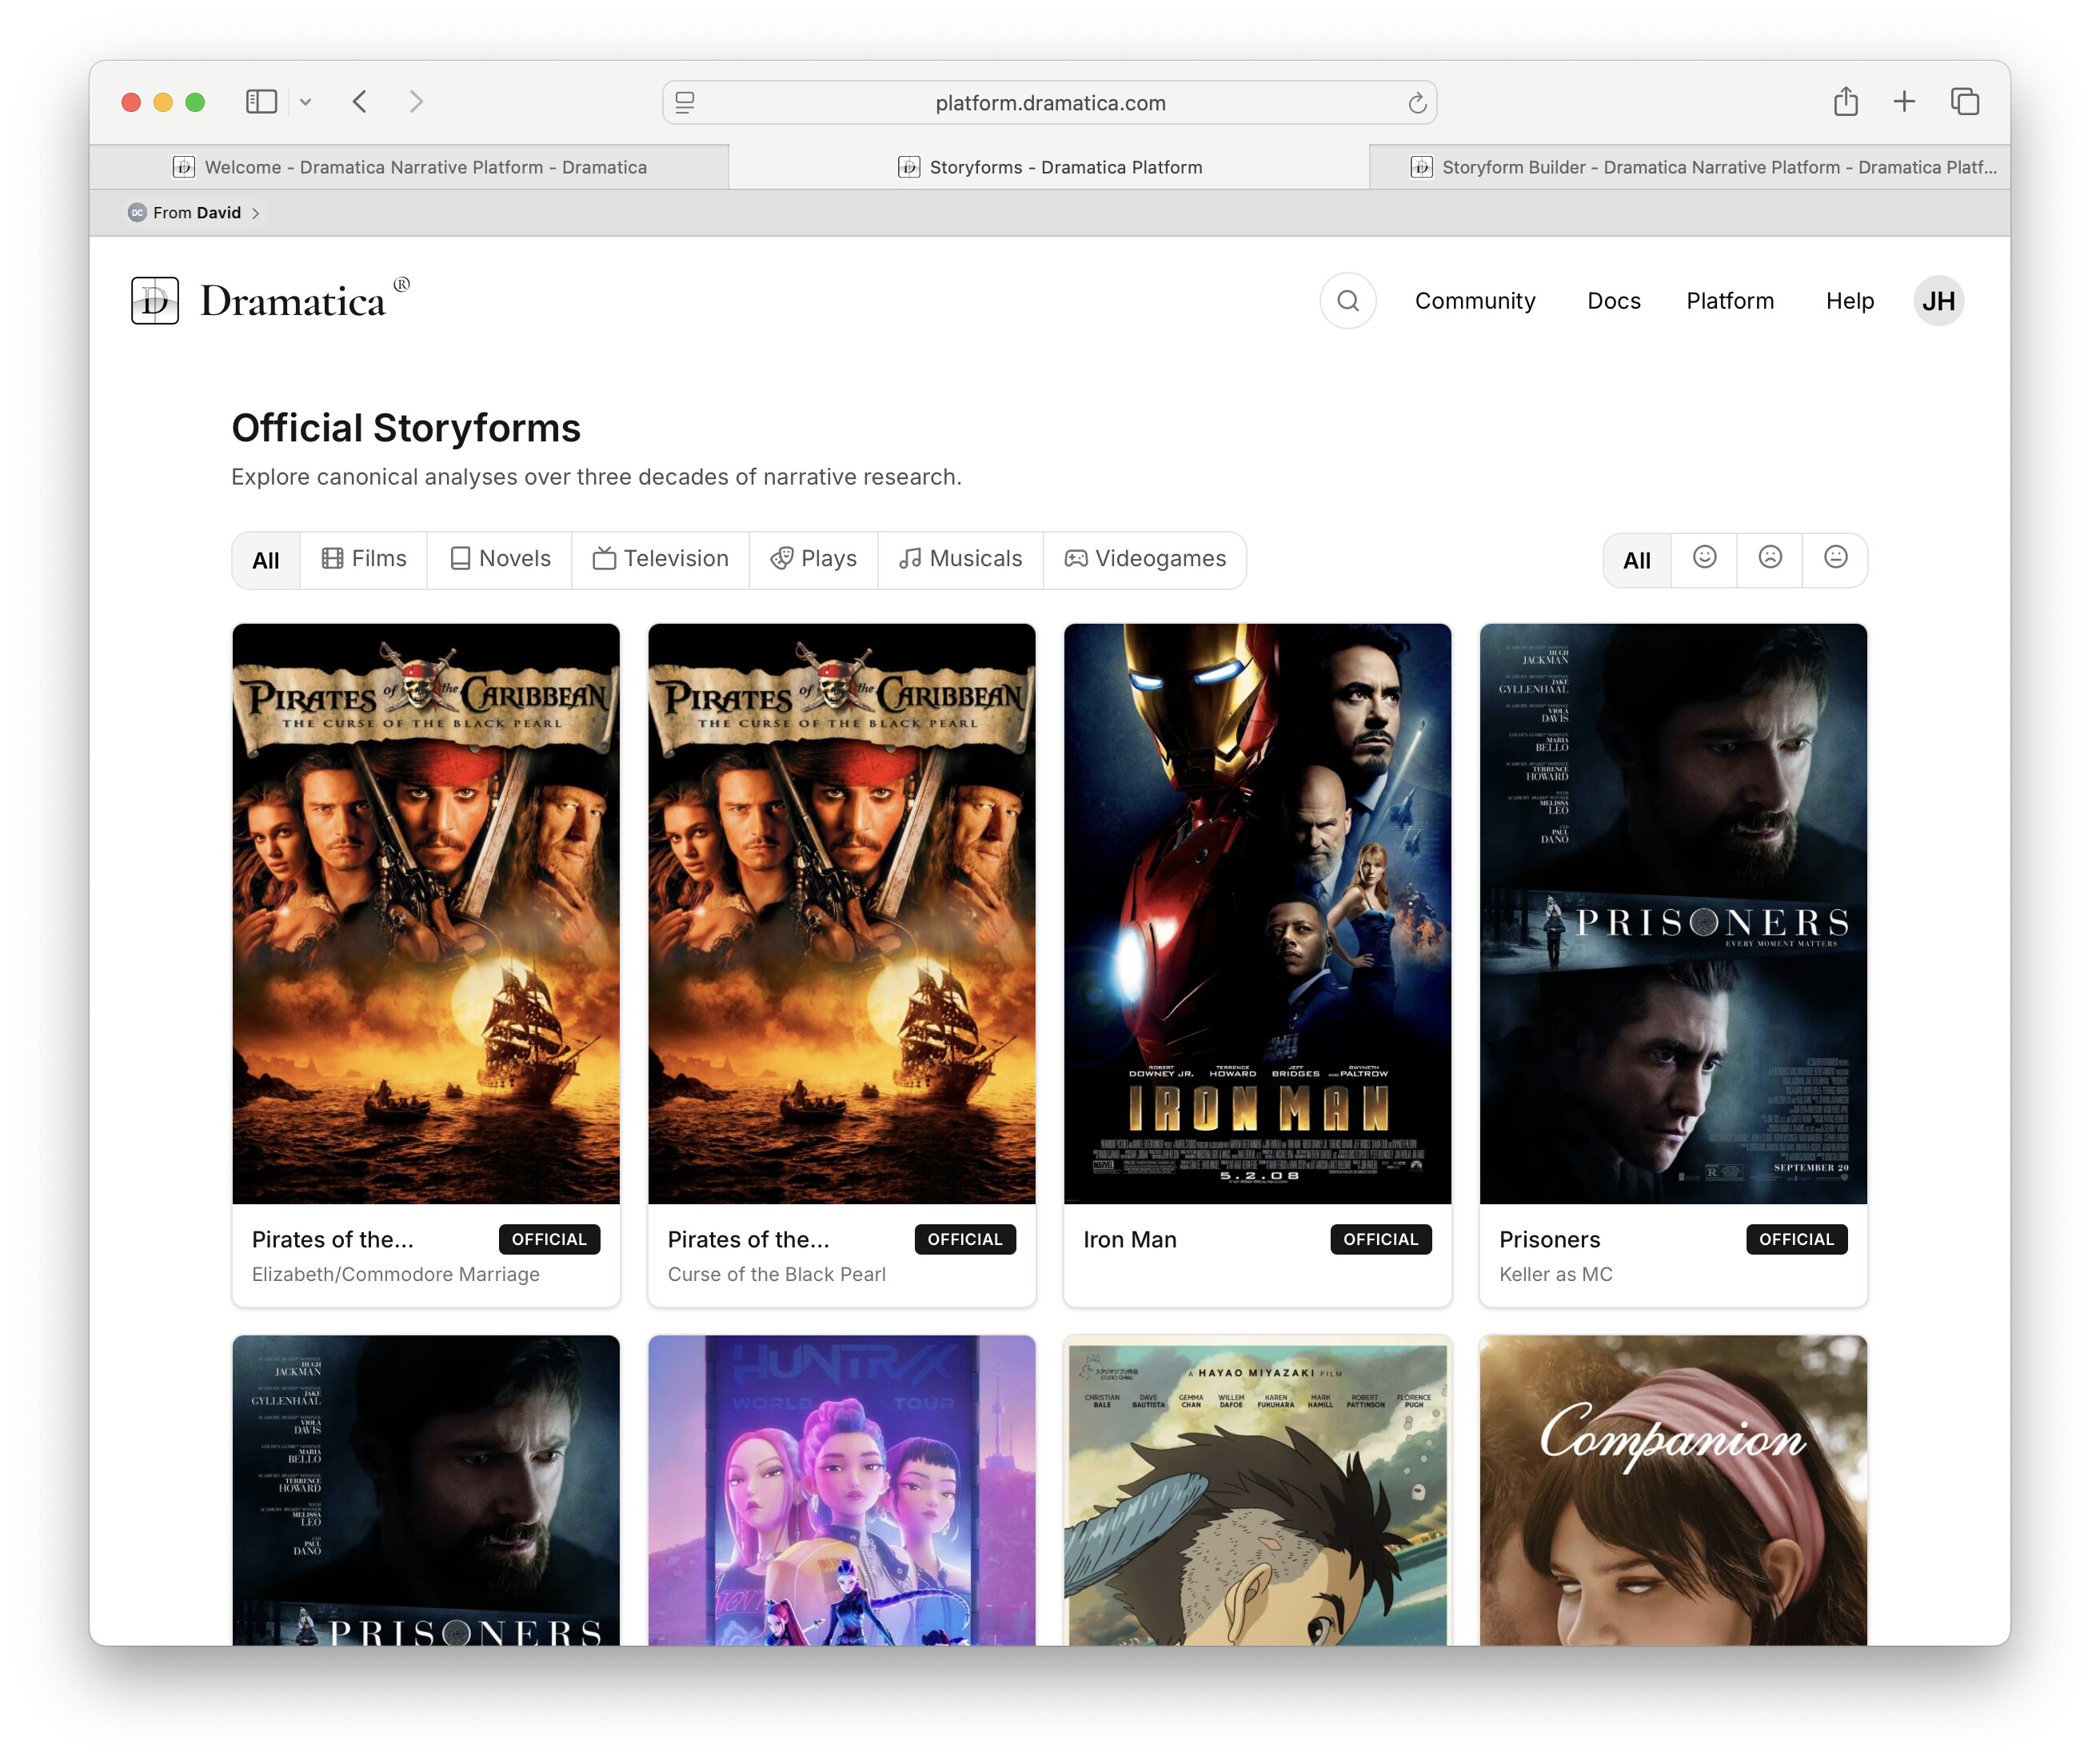The width and height of the screenshot is (2100, 1764).
Task: Expand sidebar options dropdown chevron
Action: click(306, 102)
